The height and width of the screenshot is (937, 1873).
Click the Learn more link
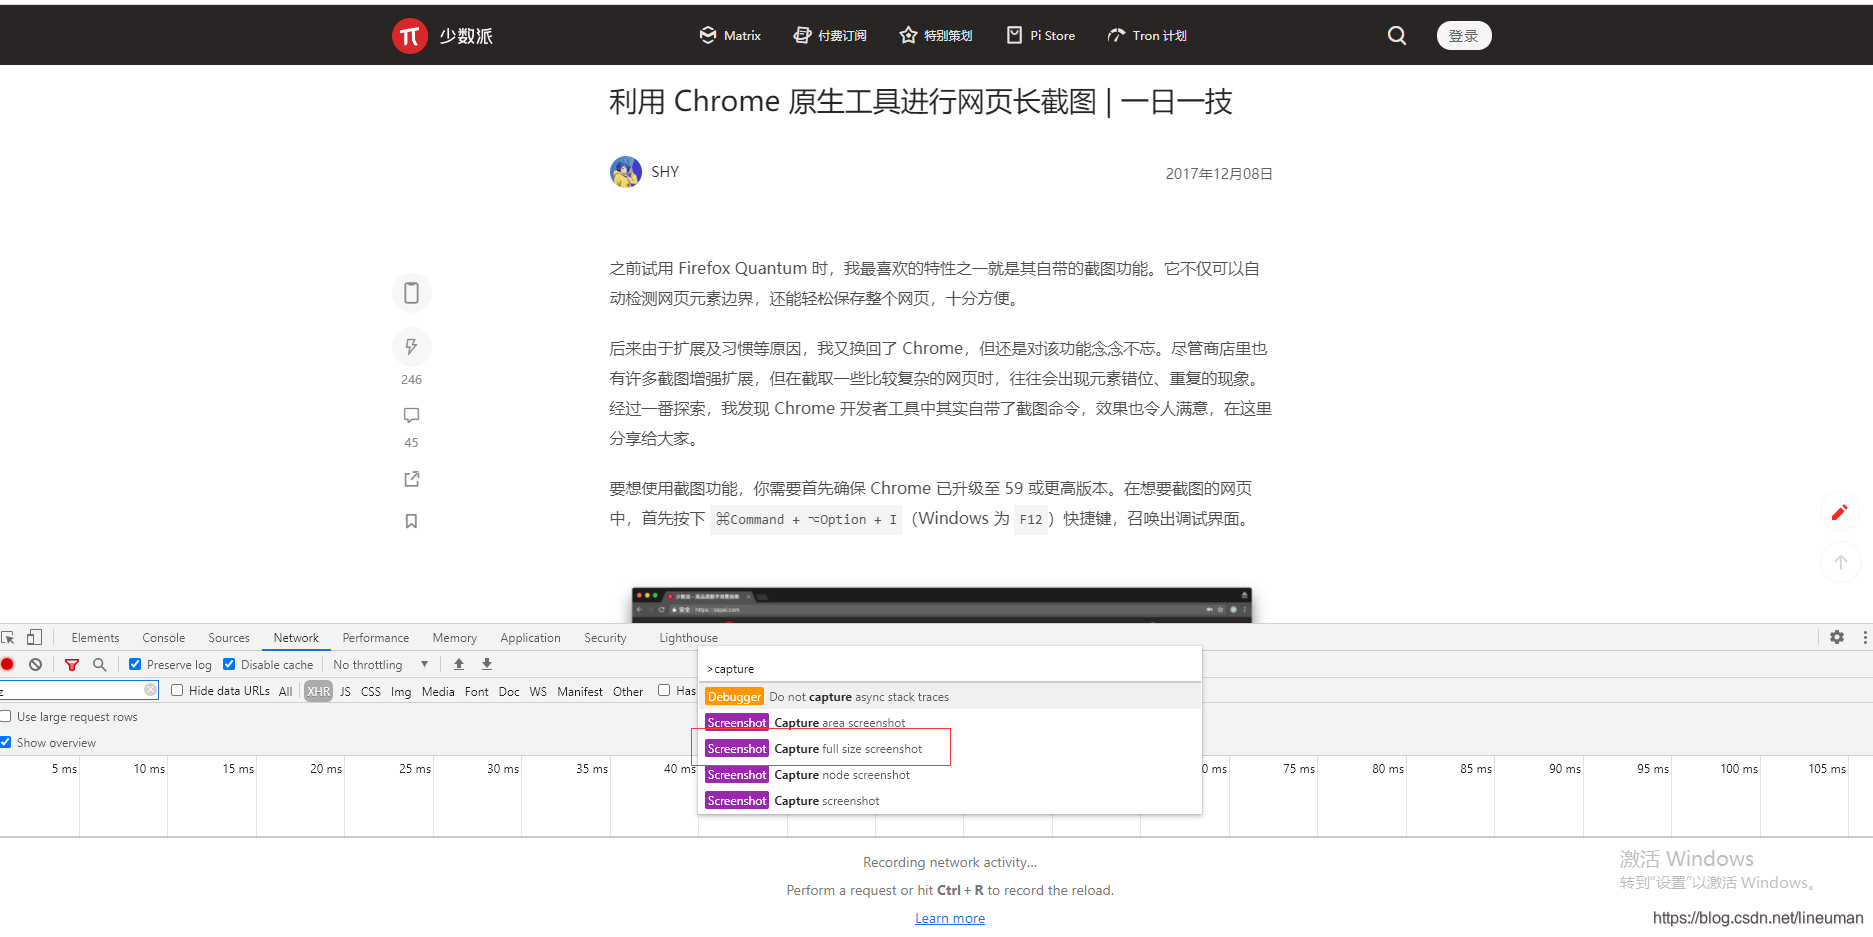coord(950,918)
